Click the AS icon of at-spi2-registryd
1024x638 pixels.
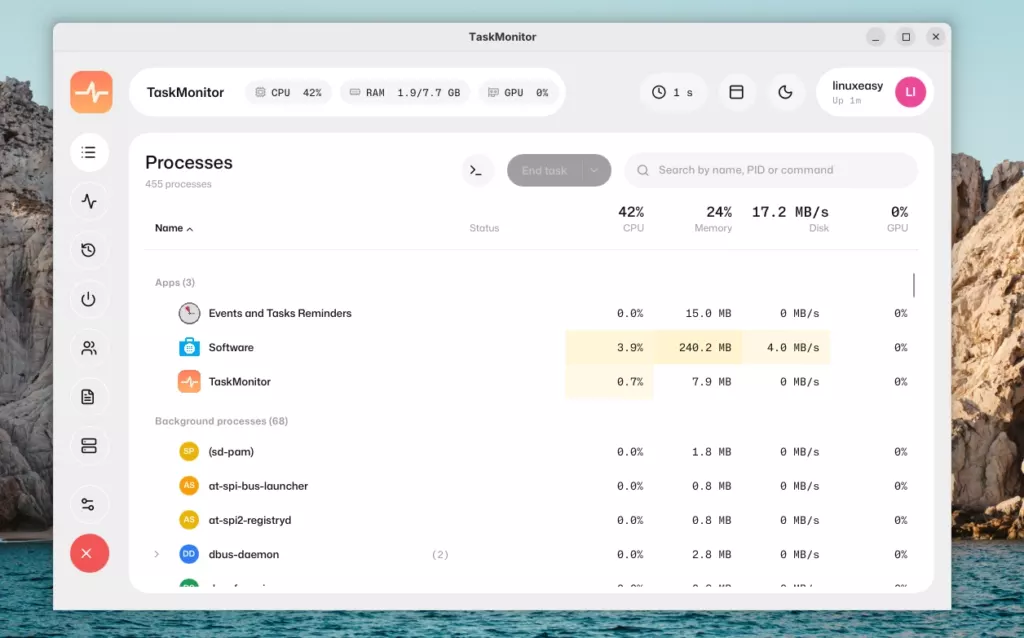189,520
